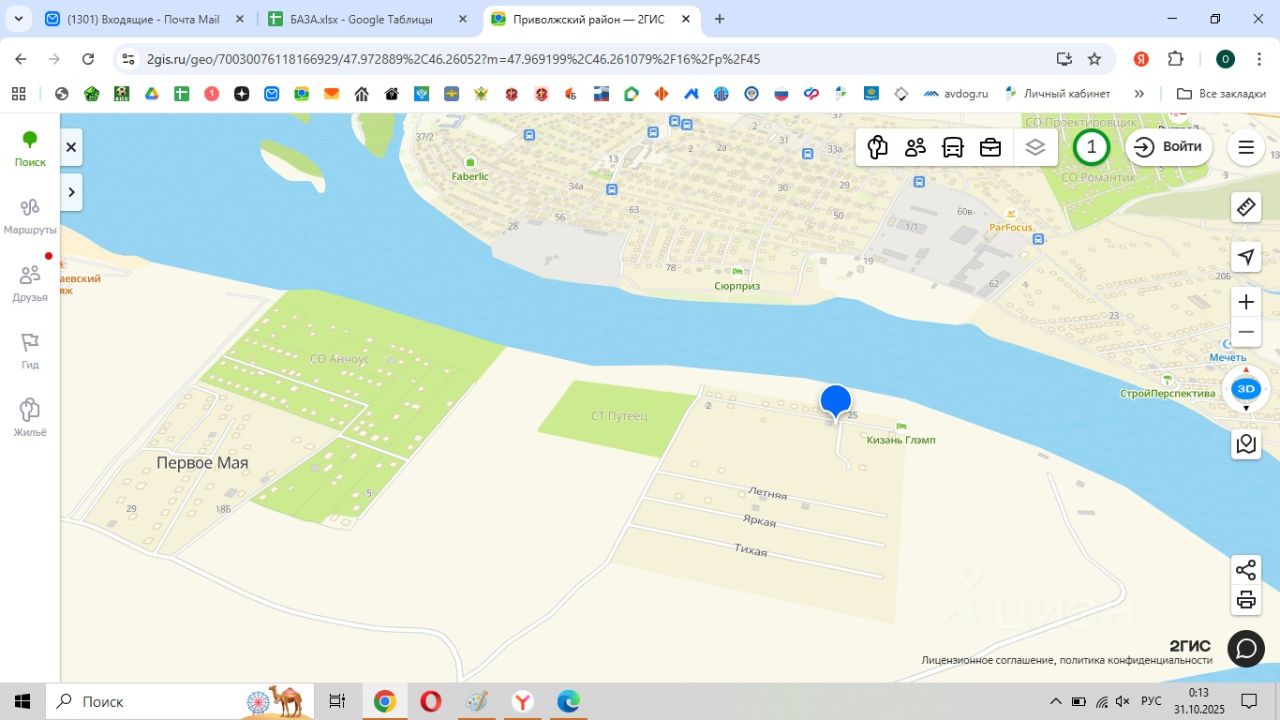
Task: Toggle 3D map view mode
Action: pyautogui.click(x=1246, y=389)
